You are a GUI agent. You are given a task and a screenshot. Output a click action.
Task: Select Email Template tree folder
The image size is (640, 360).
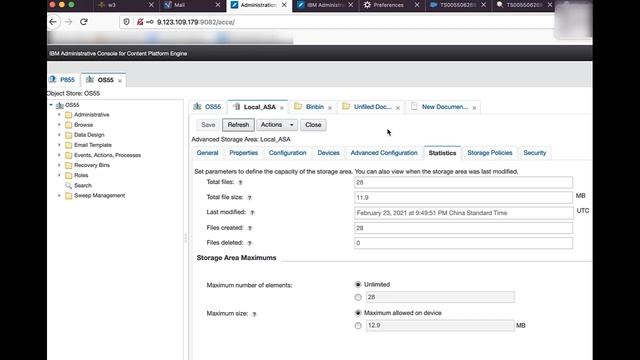click(93, 145)
